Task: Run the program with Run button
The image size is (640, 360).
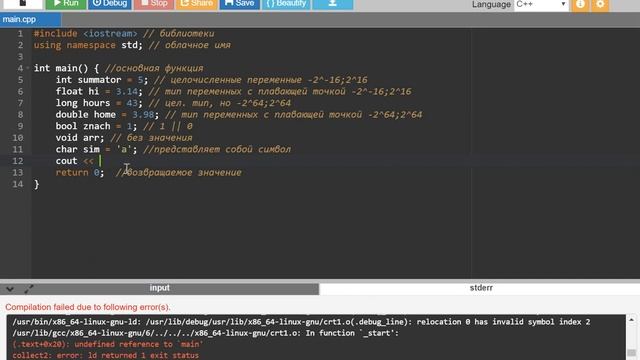Action: point(66,4)
